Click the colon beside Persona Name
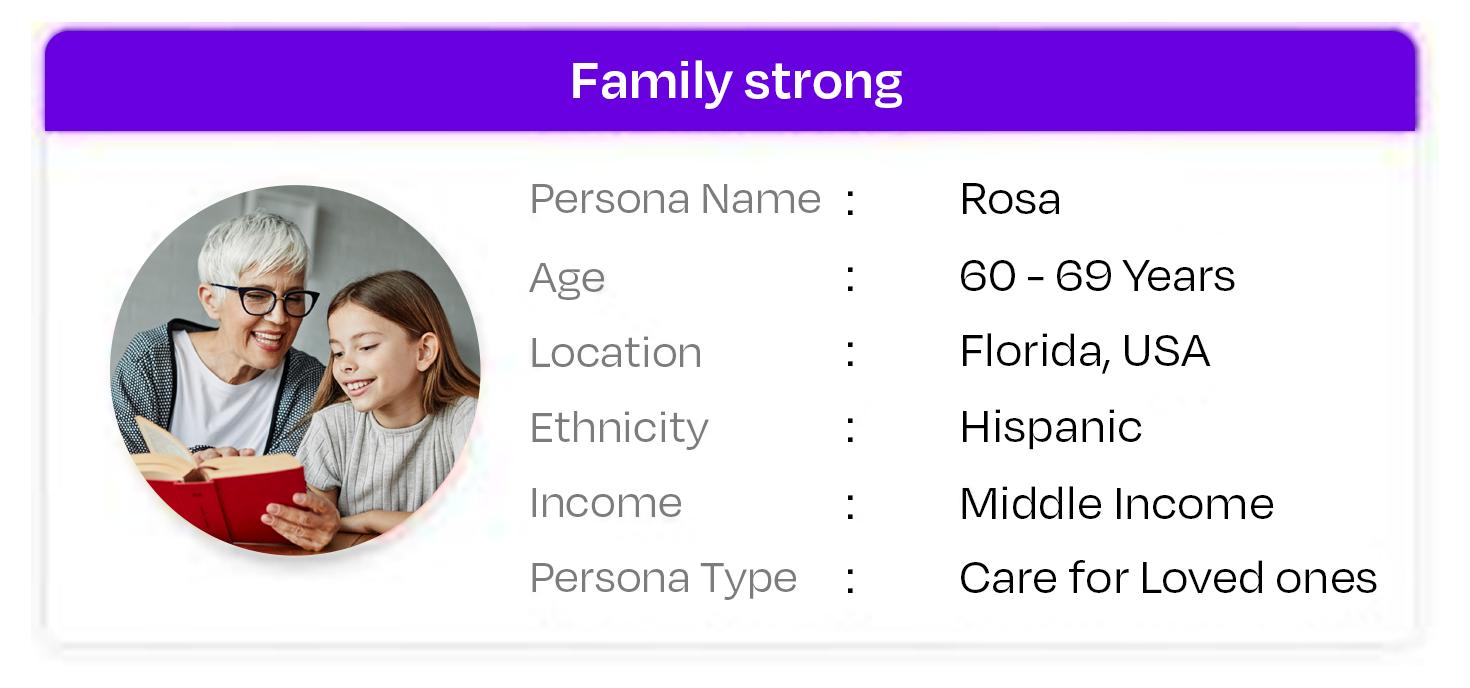Screen dimensions: 1470x688 pyautogui.click(x=850, y=202)
